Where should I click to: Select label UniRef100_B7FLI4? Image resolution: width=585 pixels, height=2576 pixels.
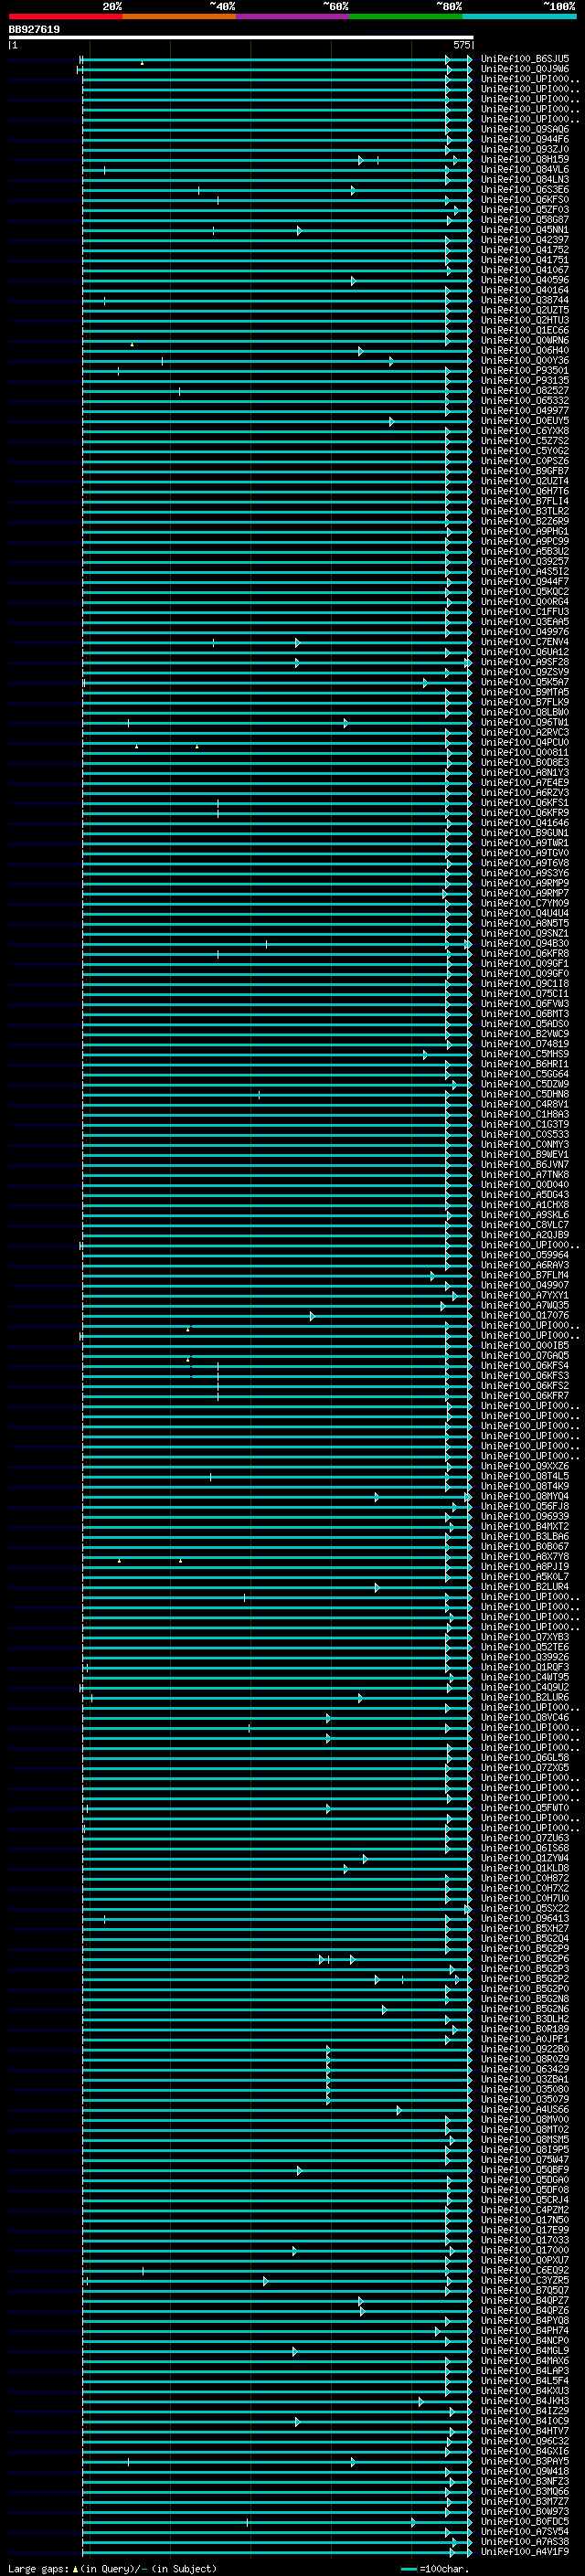tap(525, 501)
